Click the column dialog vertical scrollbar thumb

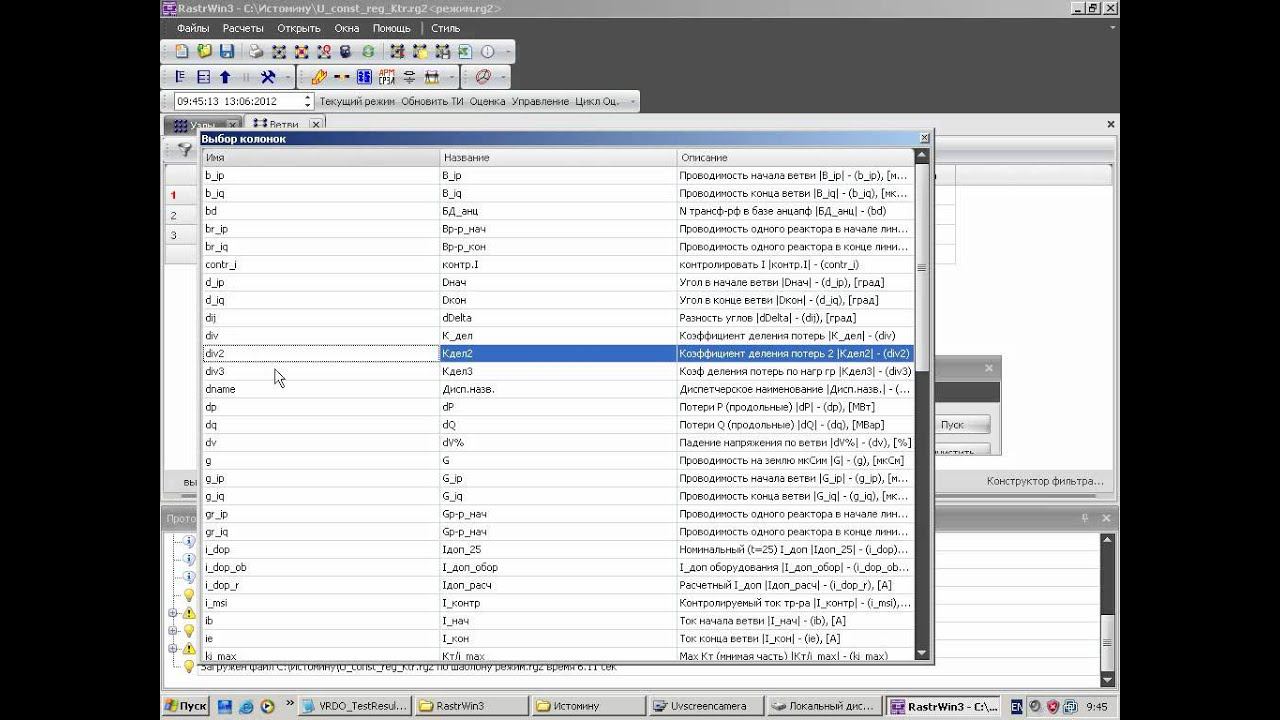tap(922, 268)
